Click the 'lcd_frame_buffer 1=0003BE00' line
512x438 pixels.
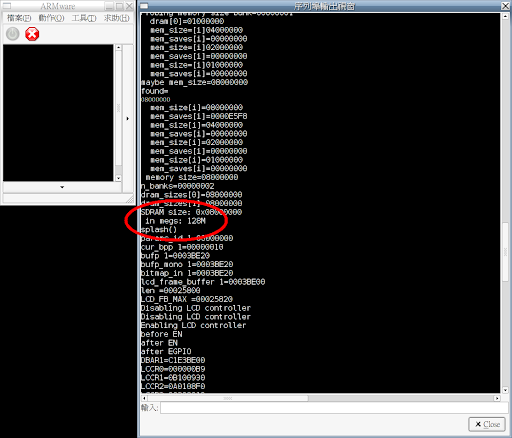tap(203, 282)
